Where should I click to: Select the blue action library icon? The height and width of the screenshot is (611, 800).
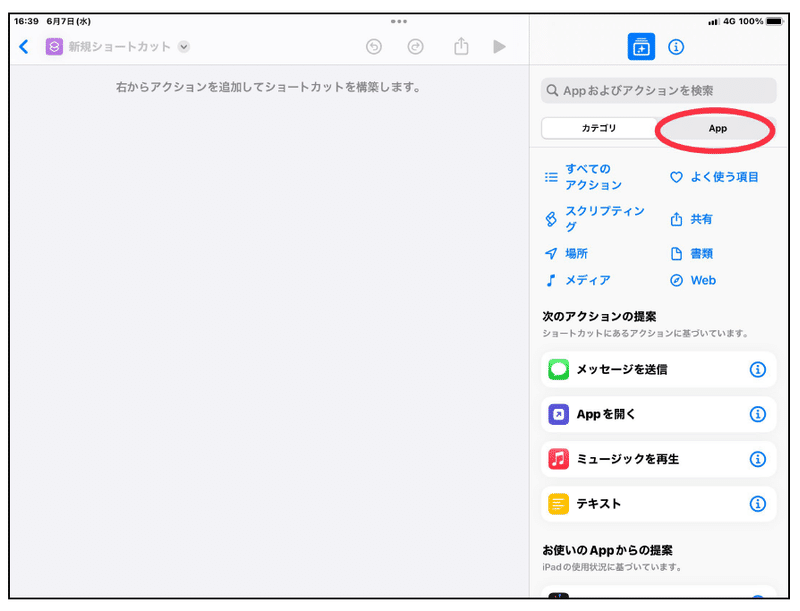(641, 47)
